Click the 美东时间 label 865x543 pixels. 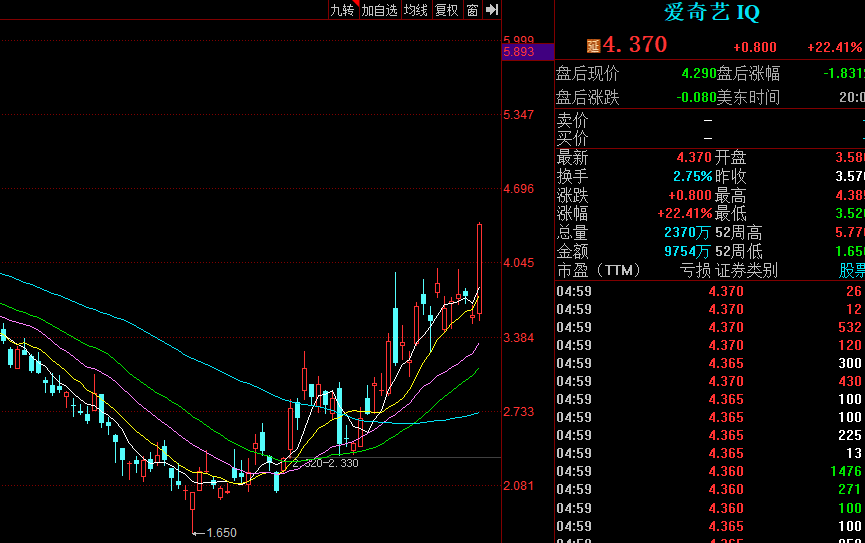point(748,98)
